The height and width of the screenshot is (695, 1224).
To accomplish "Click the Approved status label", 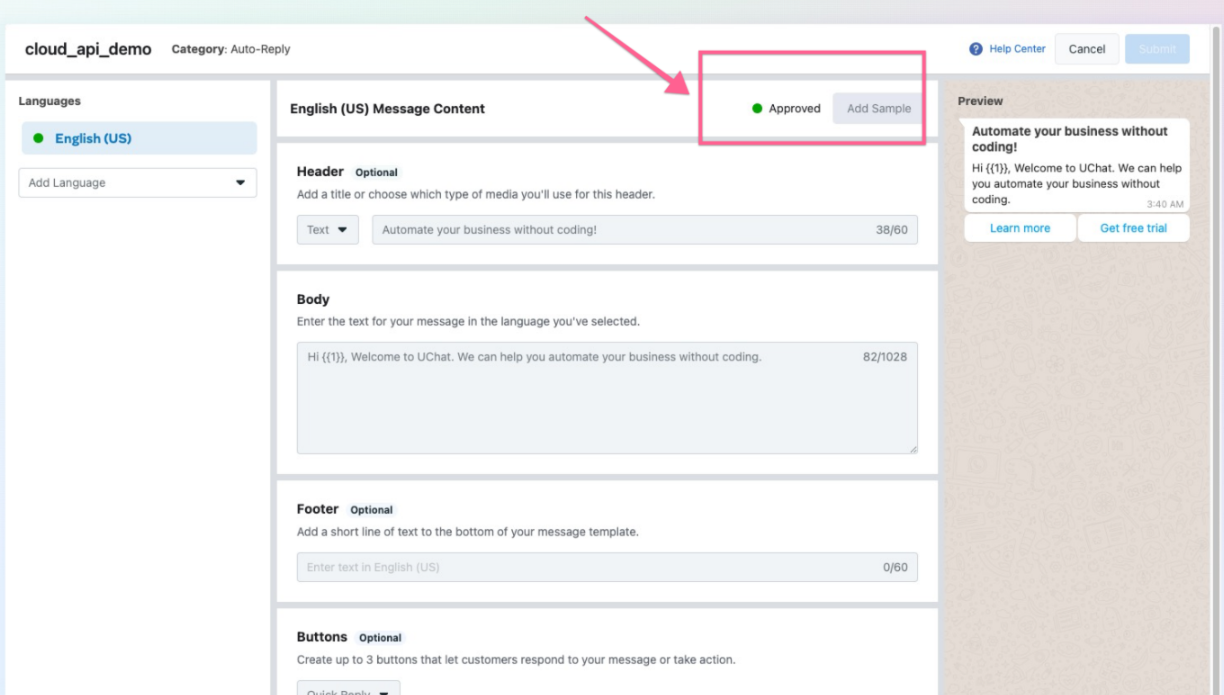I will pyautogui.click(x=794, y=108).
